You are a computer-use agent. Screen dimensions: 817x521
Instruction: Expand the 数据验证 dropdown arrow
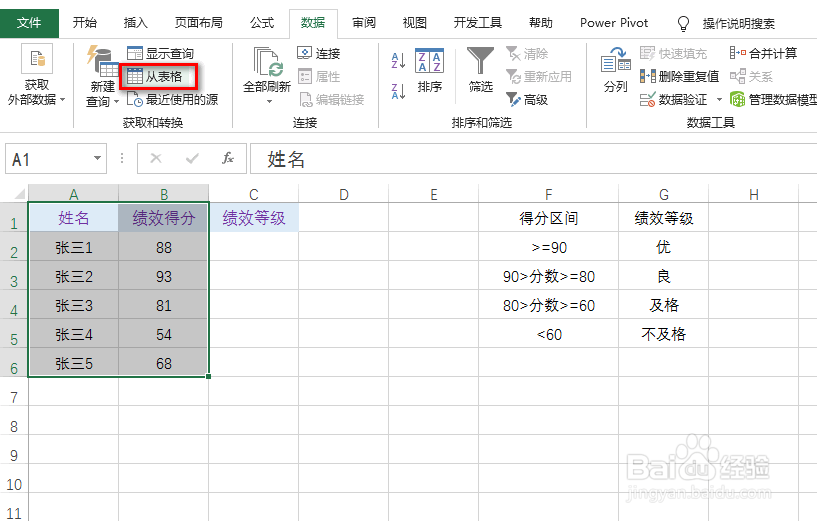pyautogui.click(x=719, y=100)
